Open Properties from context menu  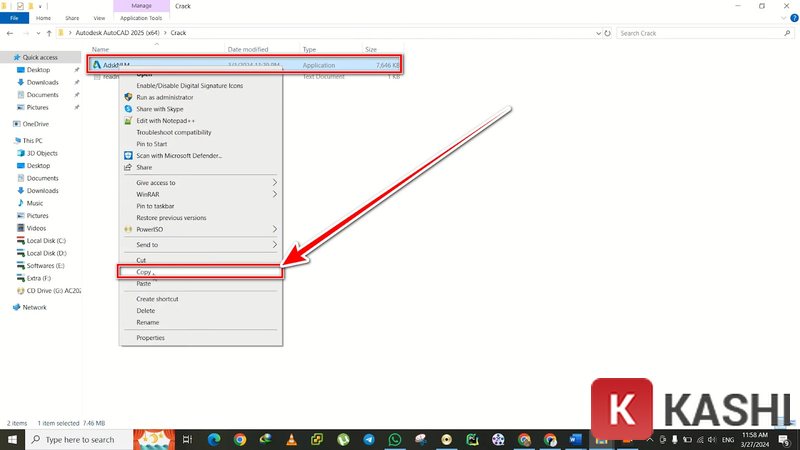pos(201,338)
